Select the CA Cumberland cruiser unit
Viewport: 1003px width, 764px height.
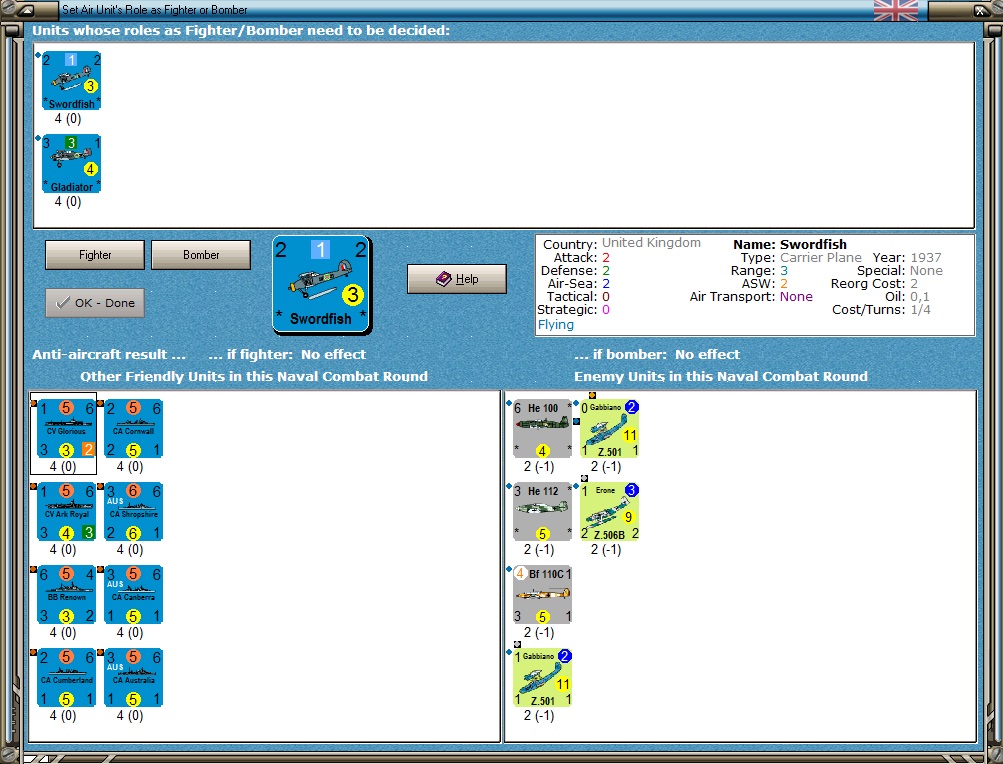point(66,678)
